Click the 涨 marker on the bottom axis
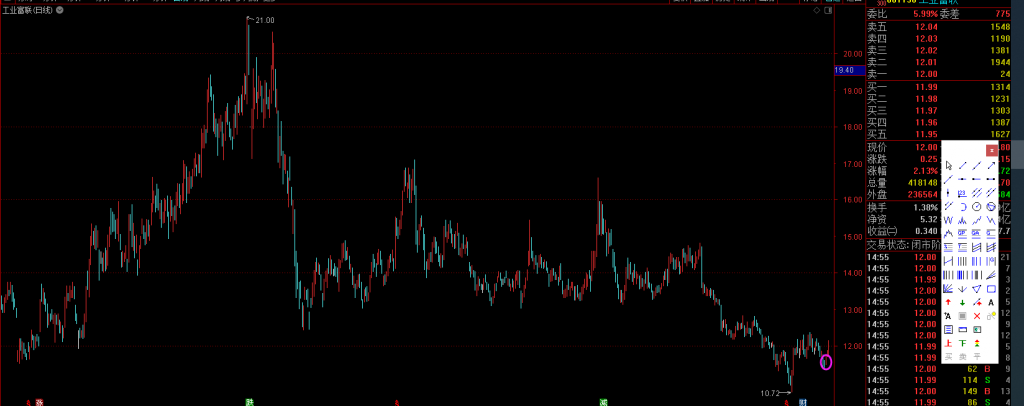 [40, 402]
